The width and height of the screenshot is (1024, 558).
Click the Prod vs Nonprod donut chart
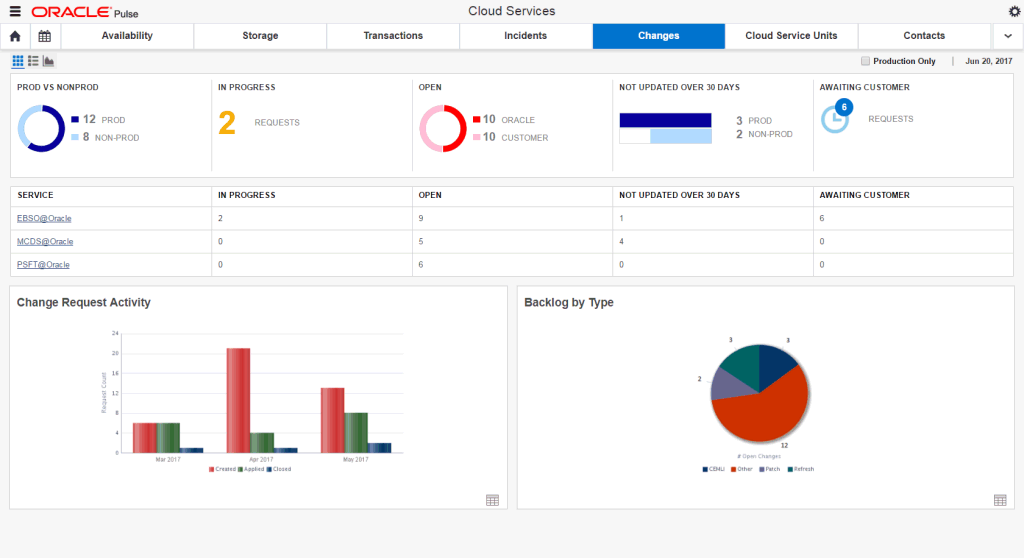point(41,128)
